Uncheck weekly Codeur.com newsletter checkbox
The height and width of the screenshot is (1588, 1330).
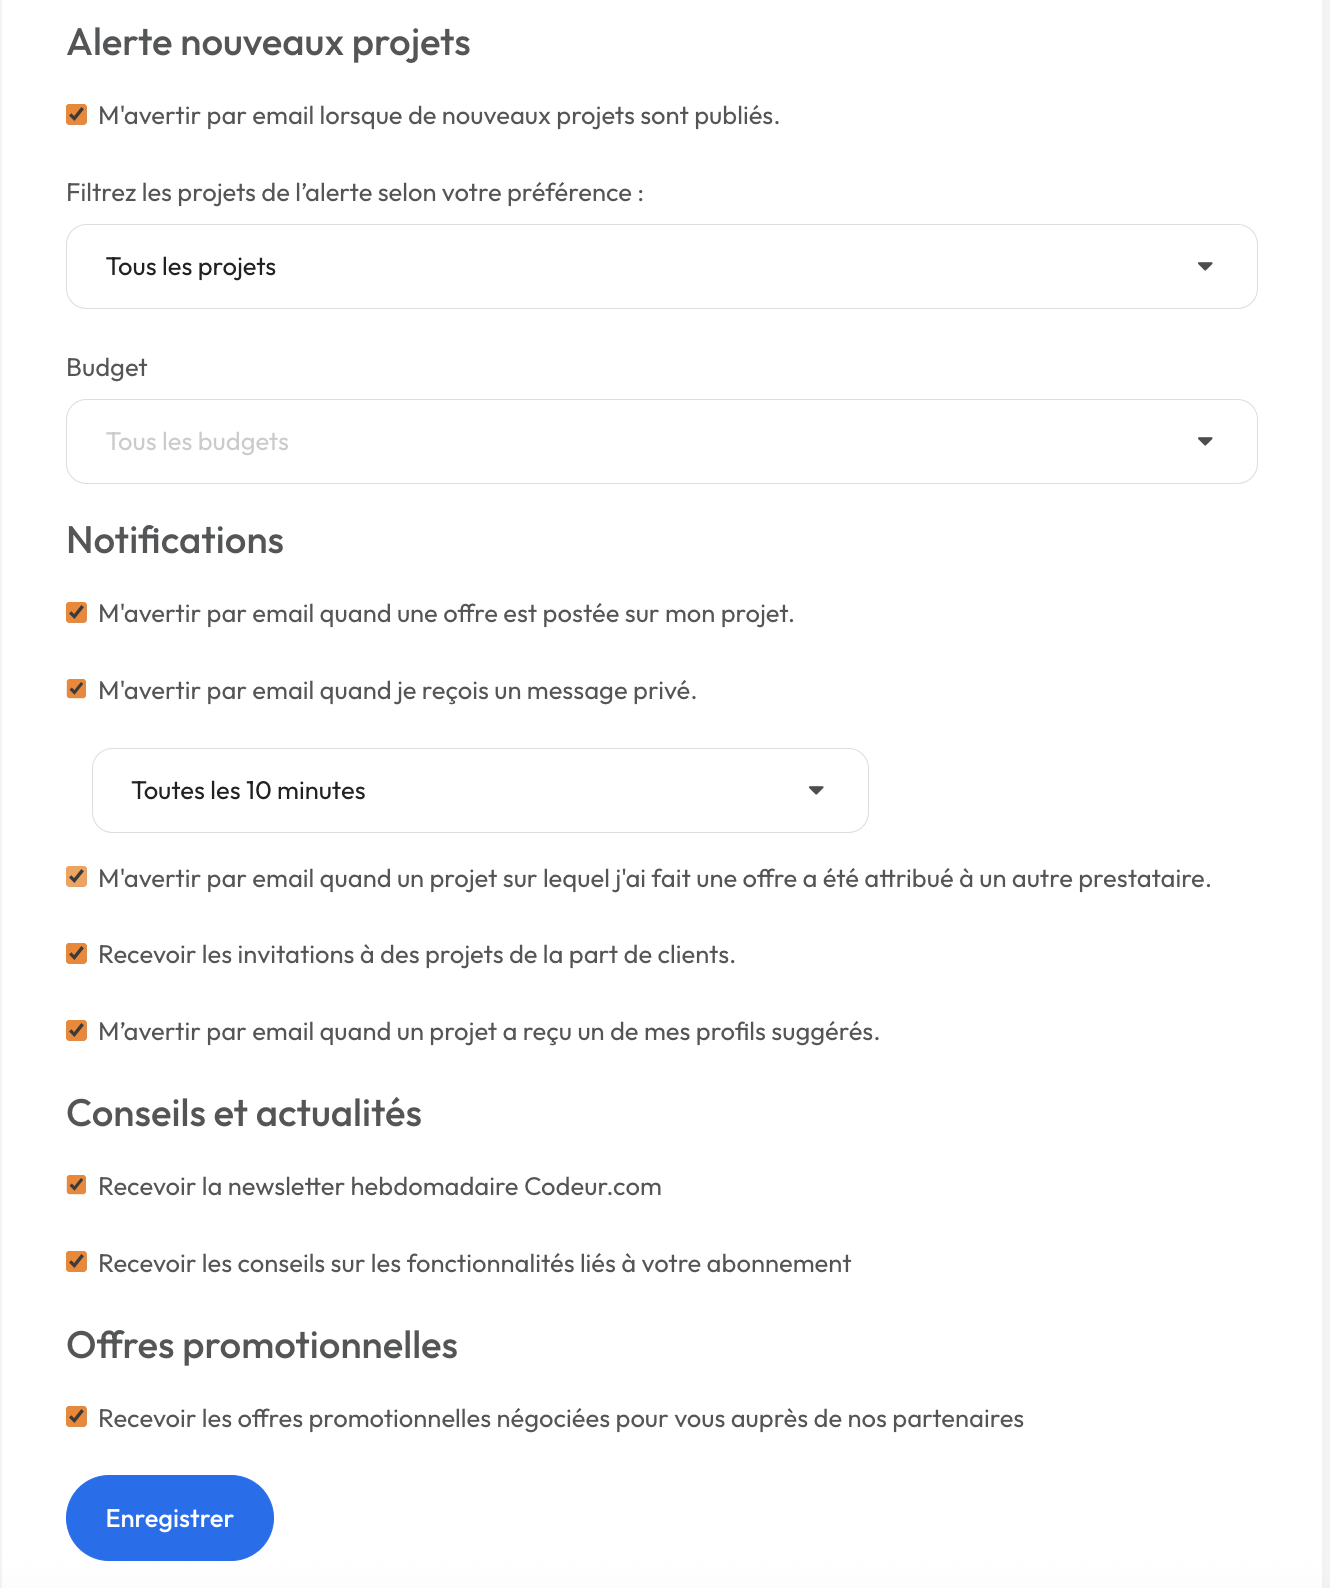(77, 1185)
